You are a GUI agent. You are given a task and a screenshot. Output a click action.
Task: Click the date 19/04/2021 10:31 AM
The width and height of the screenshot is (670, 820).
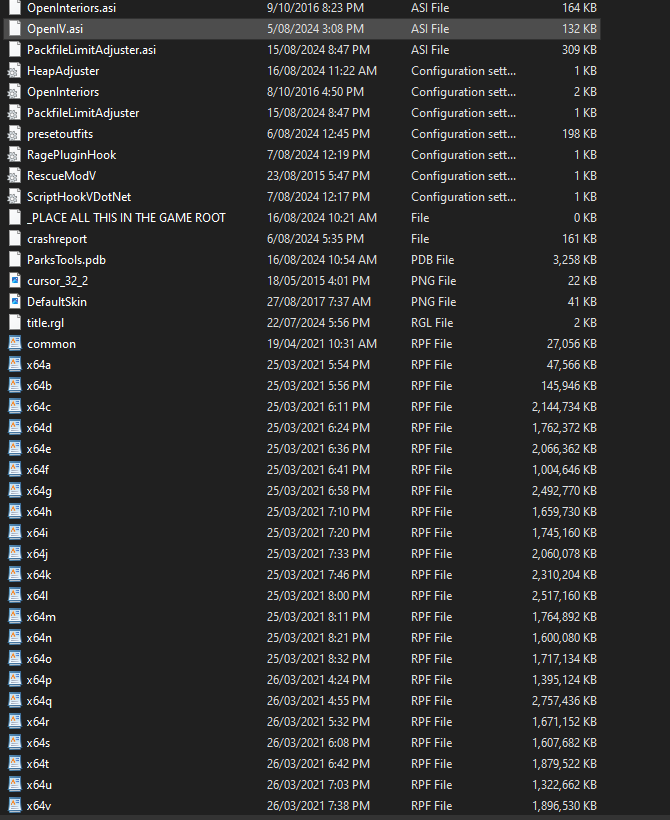(322, 344)
